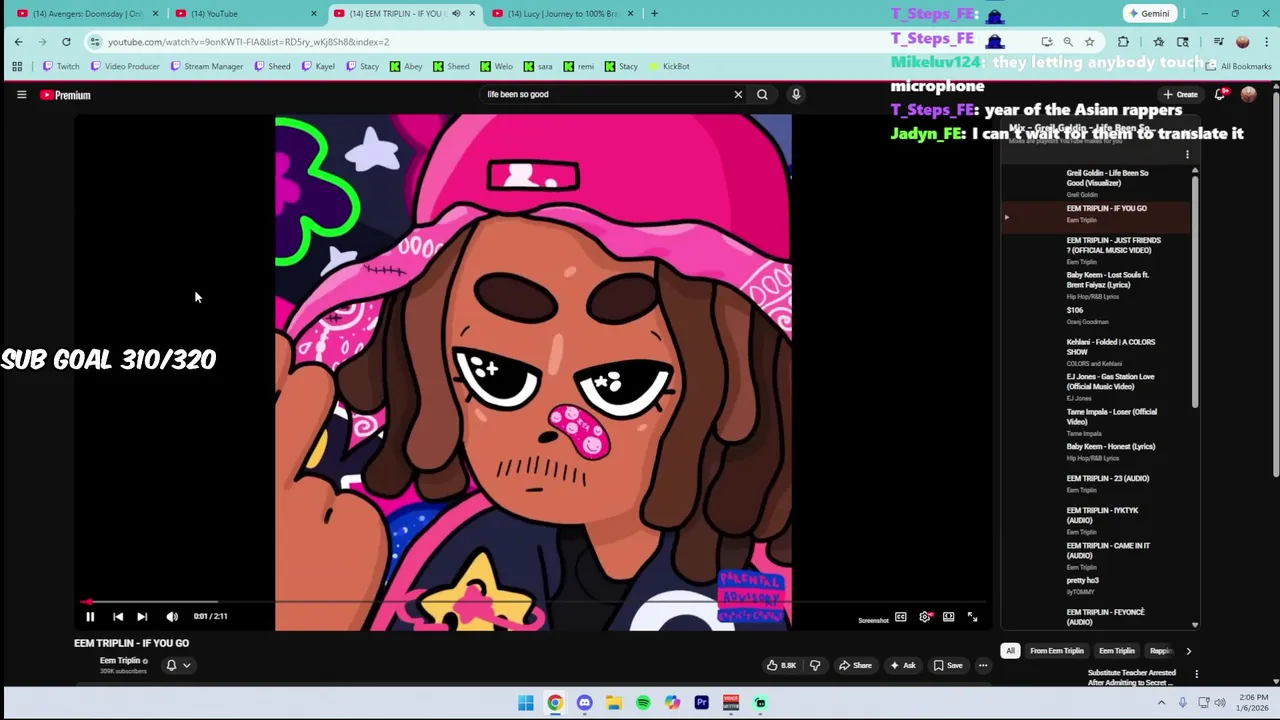Screen dimensions: 1280x720
Task: Reload the current page
Action: (x=66, y=42)
